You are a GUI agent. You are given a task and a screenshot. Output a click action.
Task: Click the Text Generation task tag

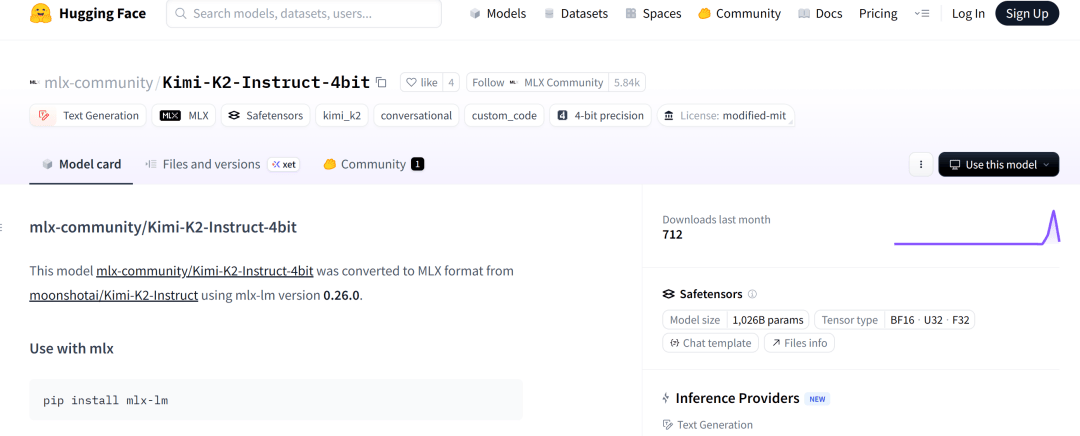coord(89,116)
